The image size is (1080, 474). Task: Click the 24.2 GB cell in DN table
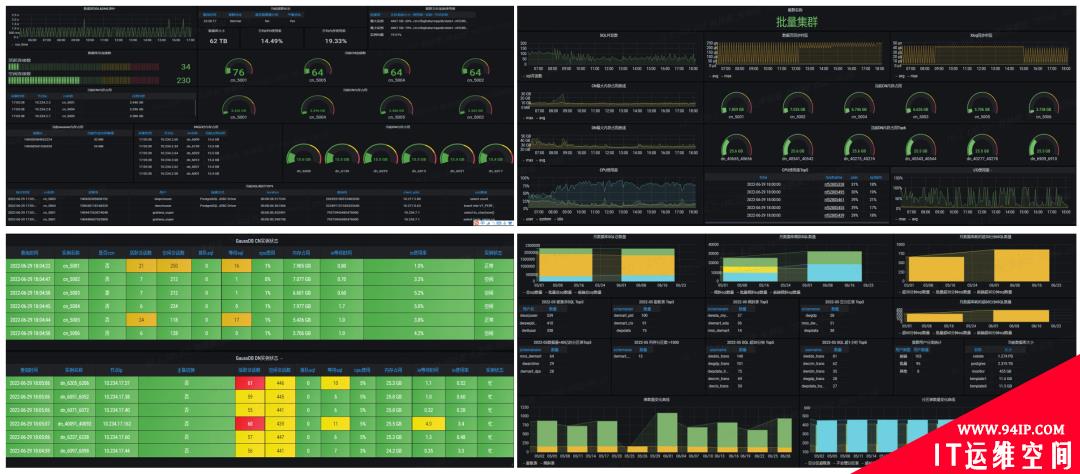click(x=395, y=450)
